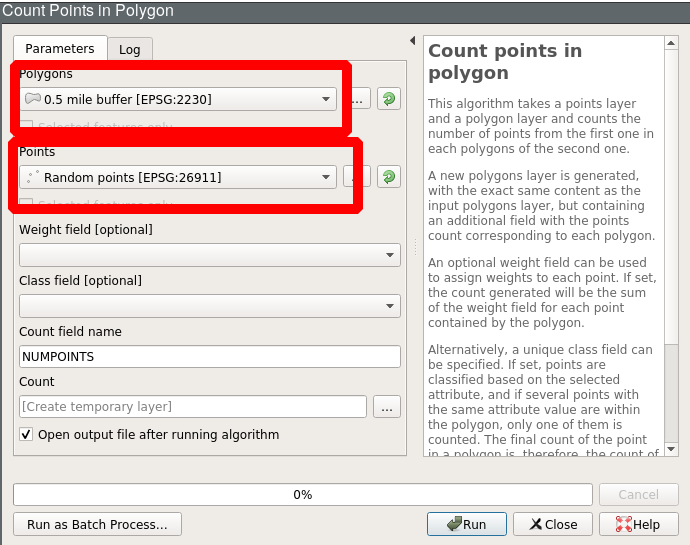Click Run as Batch Process button
This screenshot has height=545, width=690.
pos(97,524)
